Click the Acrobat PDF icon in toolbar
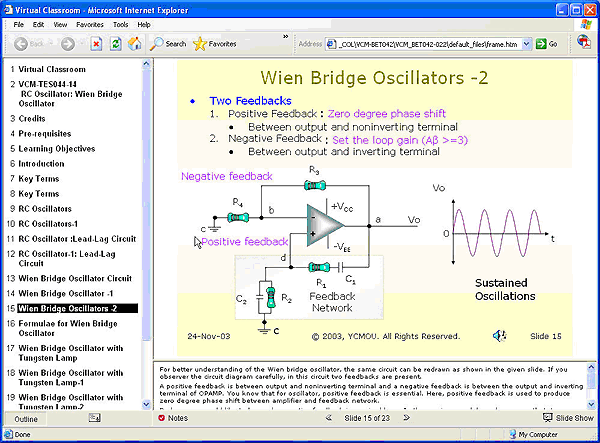Screen dimensions: 600x443 (x=584, y=41)
